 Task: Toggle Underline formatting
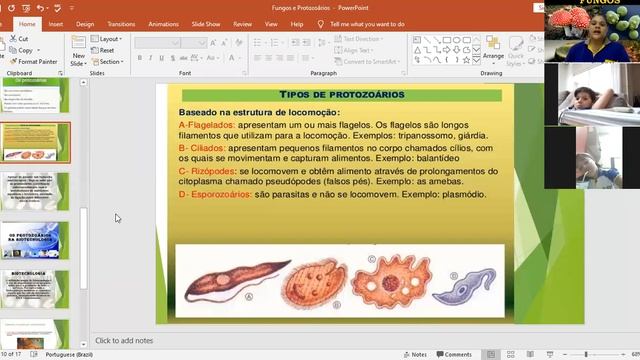(x=162, y=58)
